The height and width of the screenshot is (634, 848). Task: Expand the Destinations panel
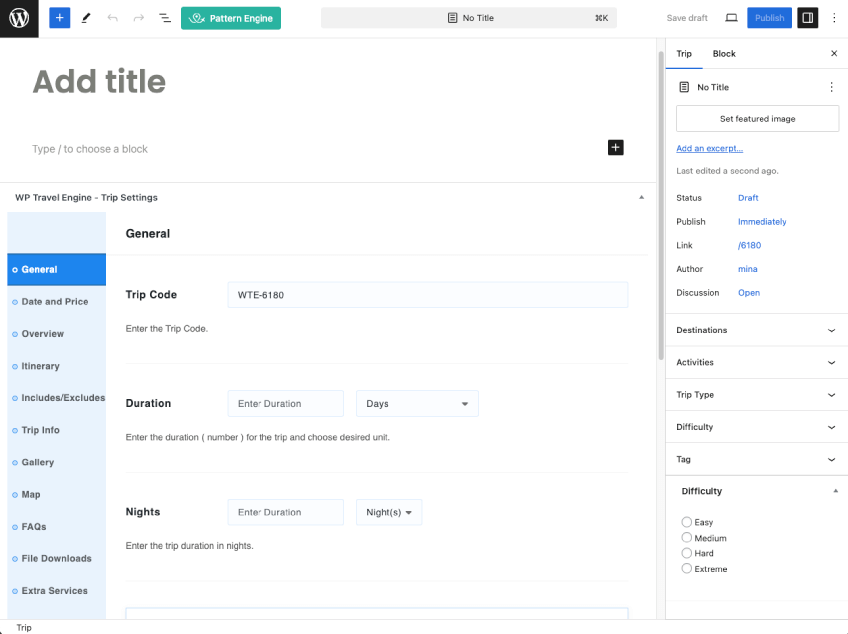click(x=756, y=330)
